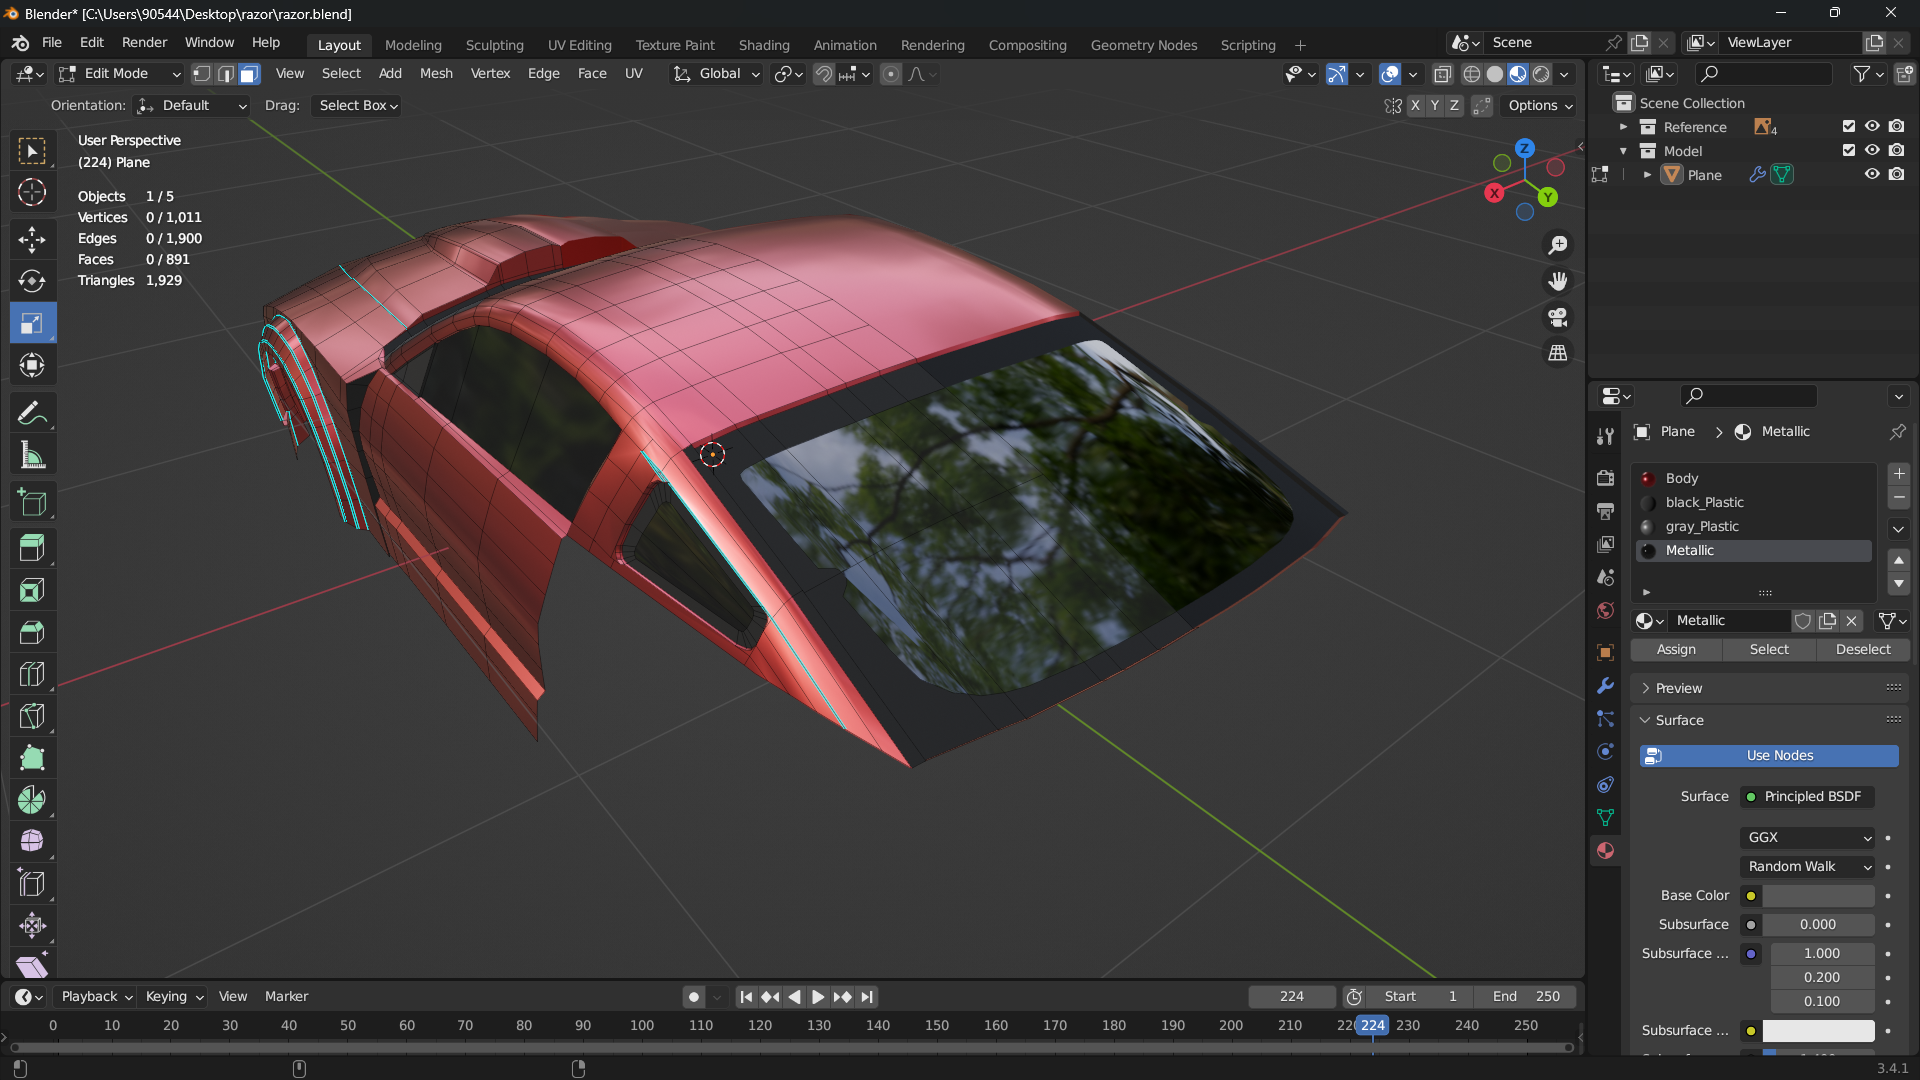
Task: Switch to the Shading workspace tab
Action: [764, 45]
